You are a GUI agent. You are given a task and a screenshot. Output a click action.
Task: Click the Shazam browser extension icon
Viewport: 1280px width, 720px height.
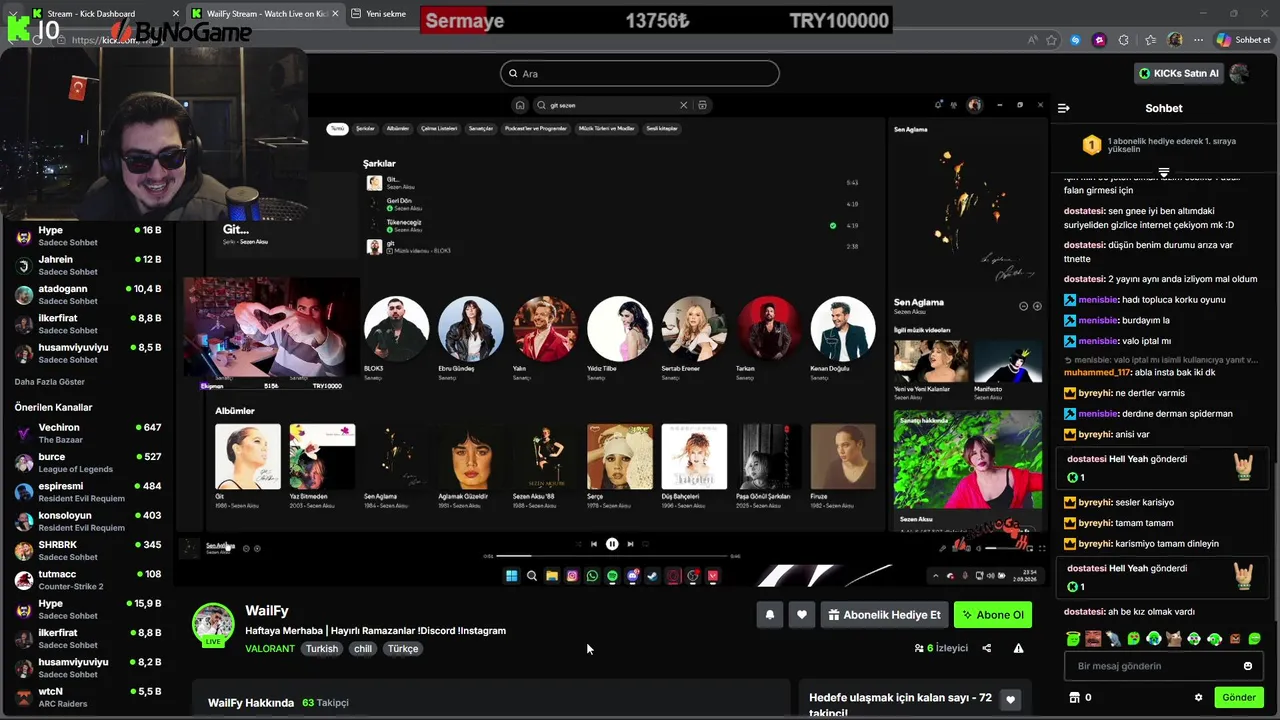coord(1075,40)
